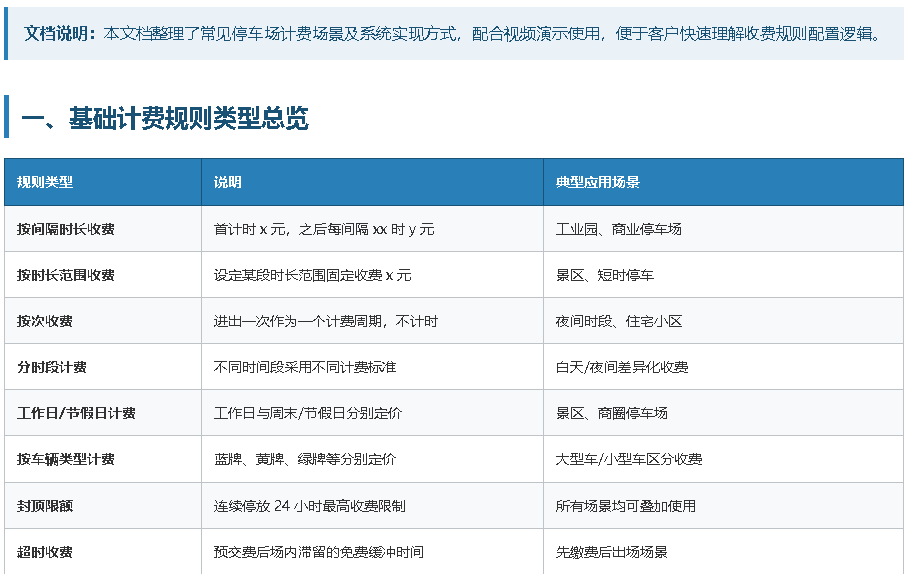Click the 文档说明 note box
This screenshot has height=574, width=905.
[454, 33]
